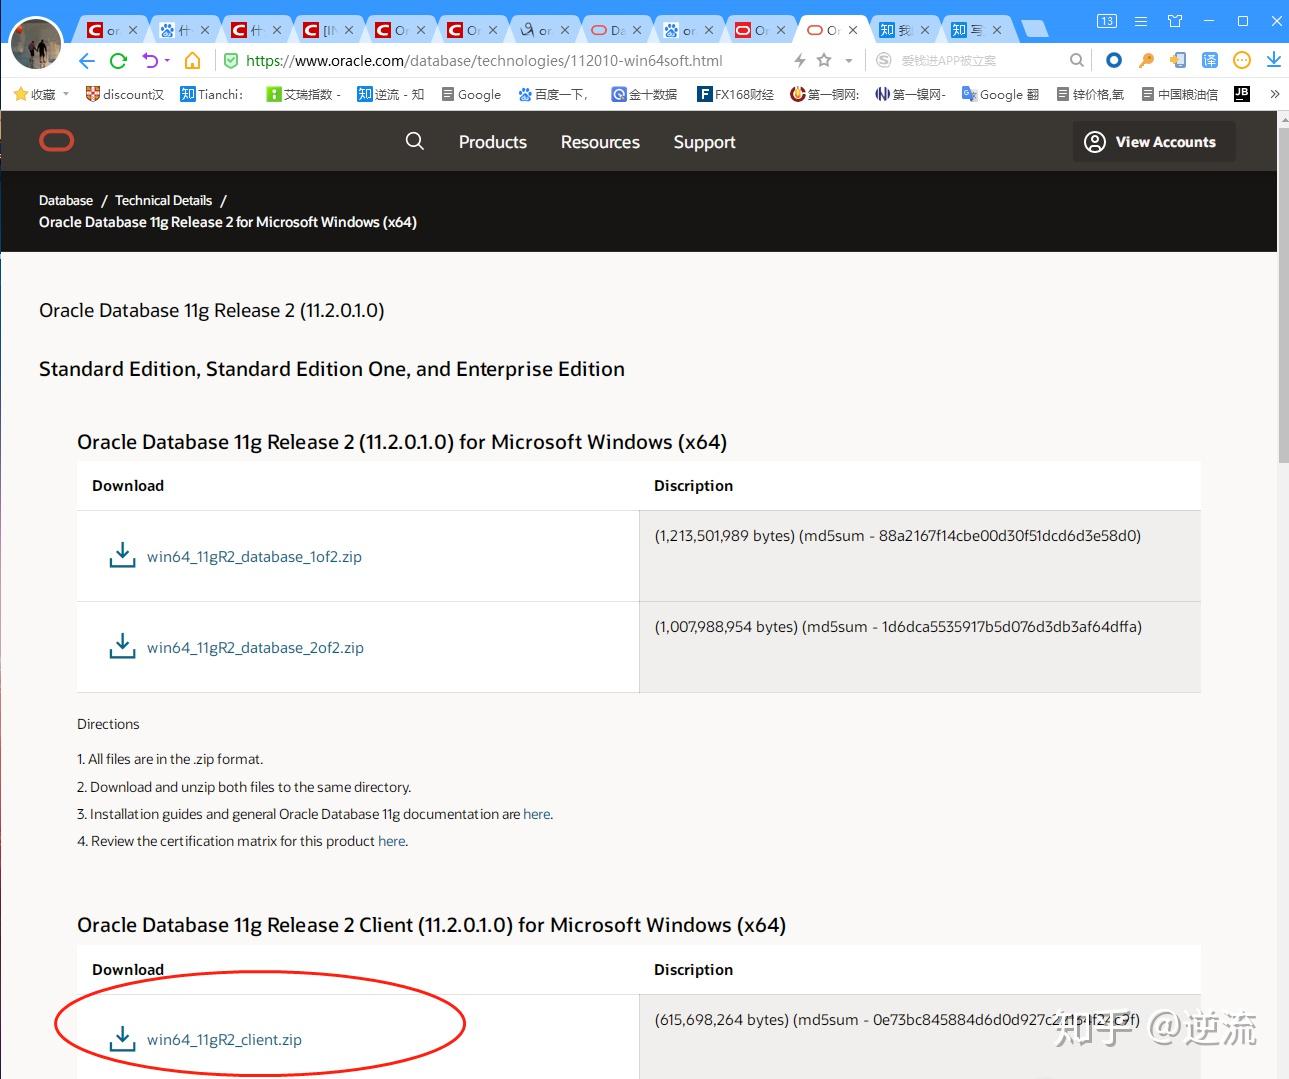1289x1079 pixels.
Task: Download win64_11gR2_database_1of2.zip link
Action: click(x=254, y=557)
